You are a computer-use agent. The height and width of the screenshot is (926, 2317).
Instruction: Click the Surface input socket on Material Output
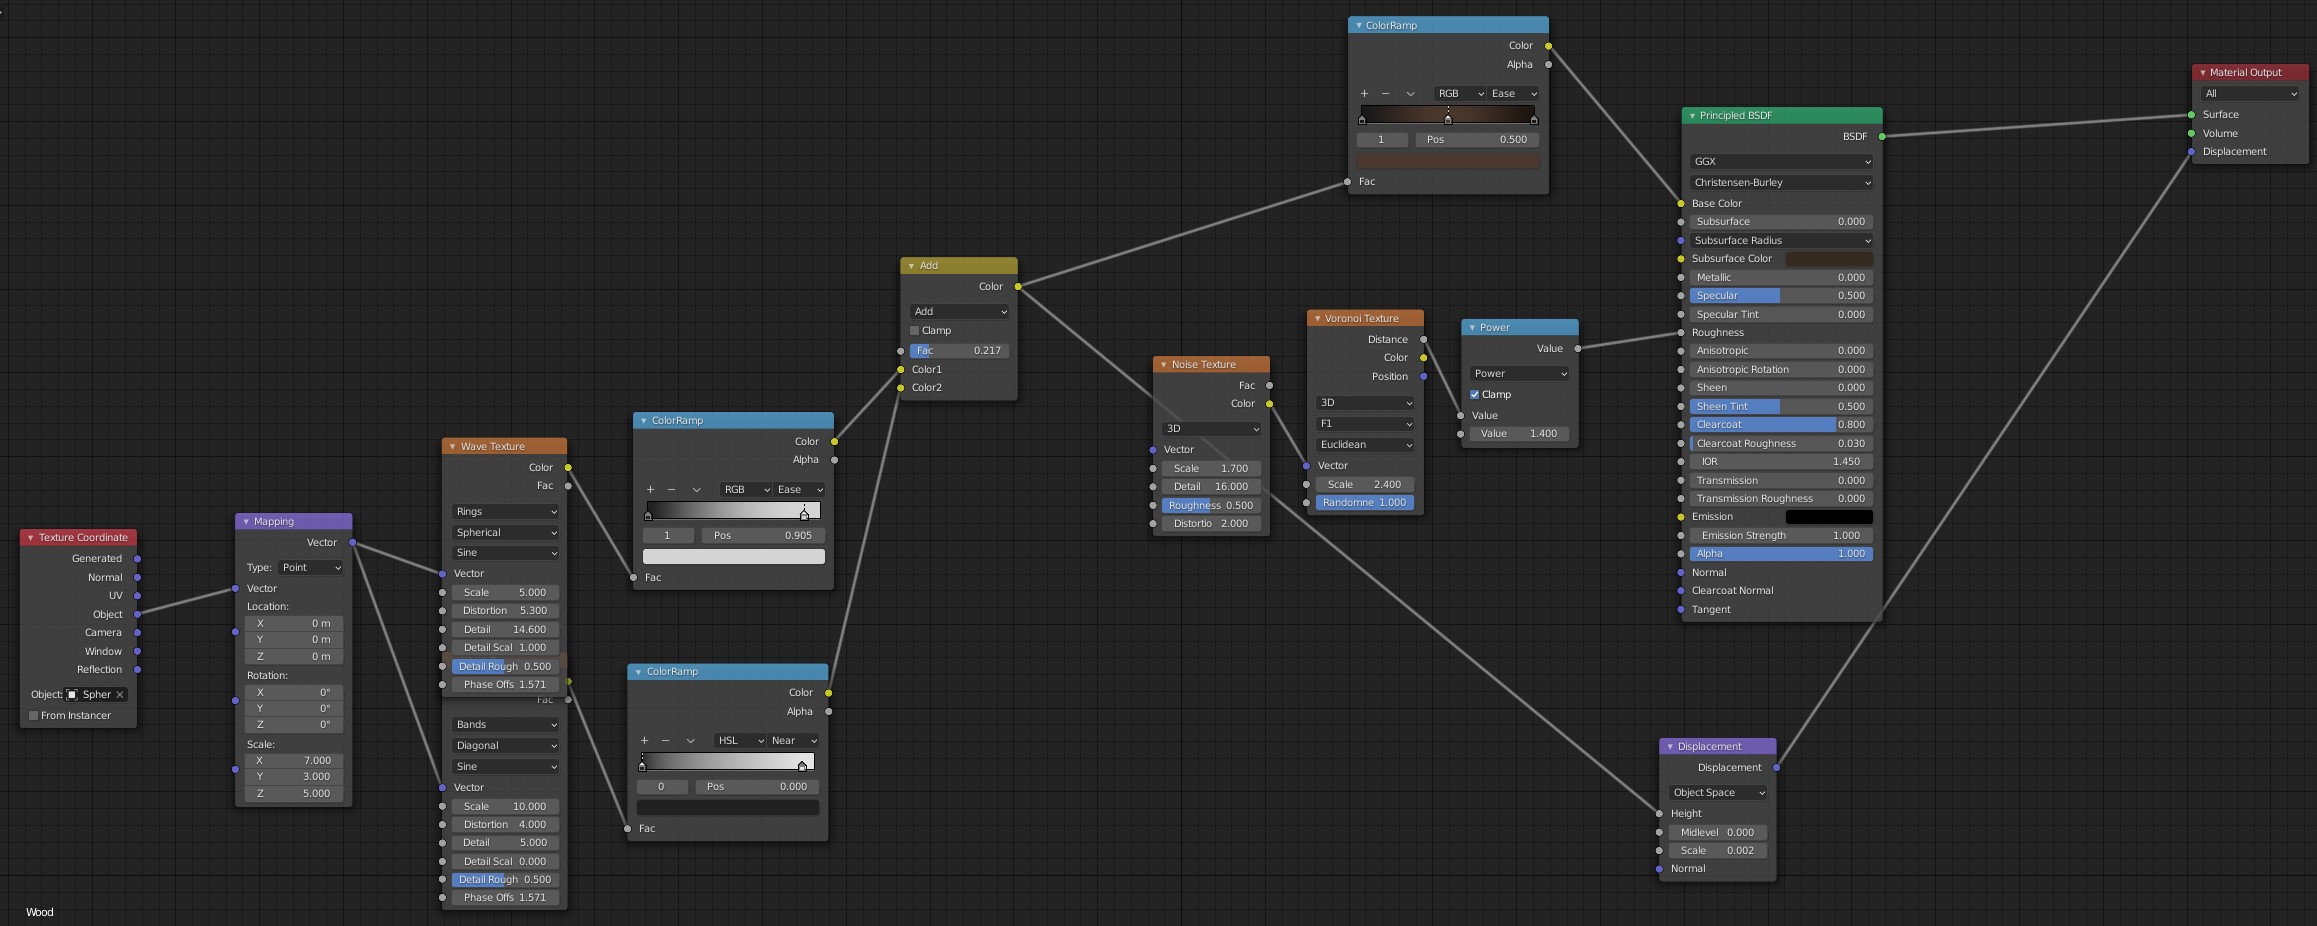click(2191, 114)
